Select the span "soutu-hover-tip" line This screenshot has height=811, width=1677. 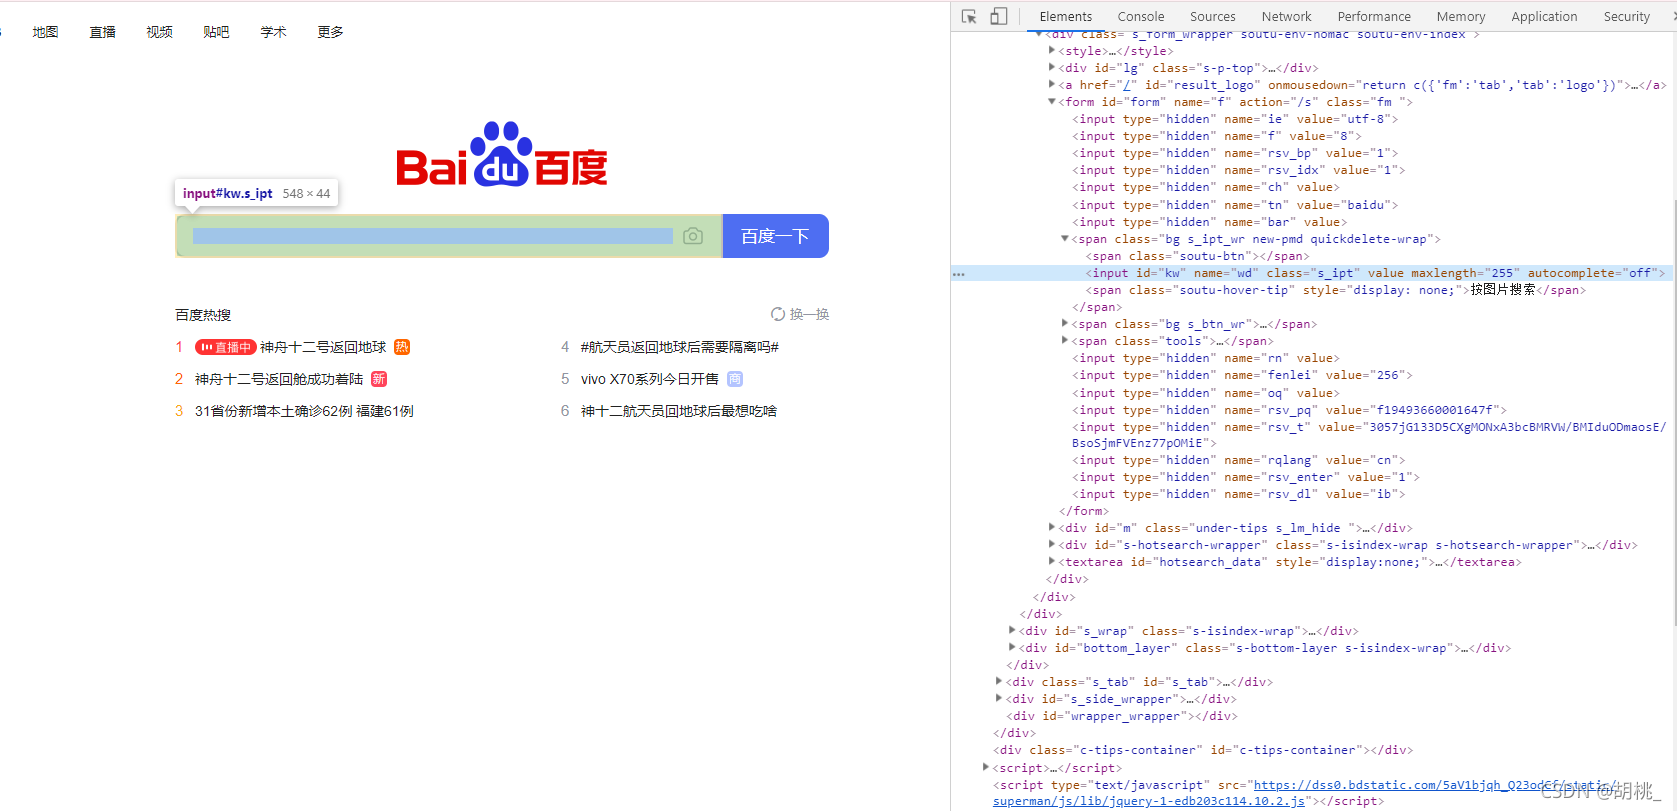[x=1336, y=290]
